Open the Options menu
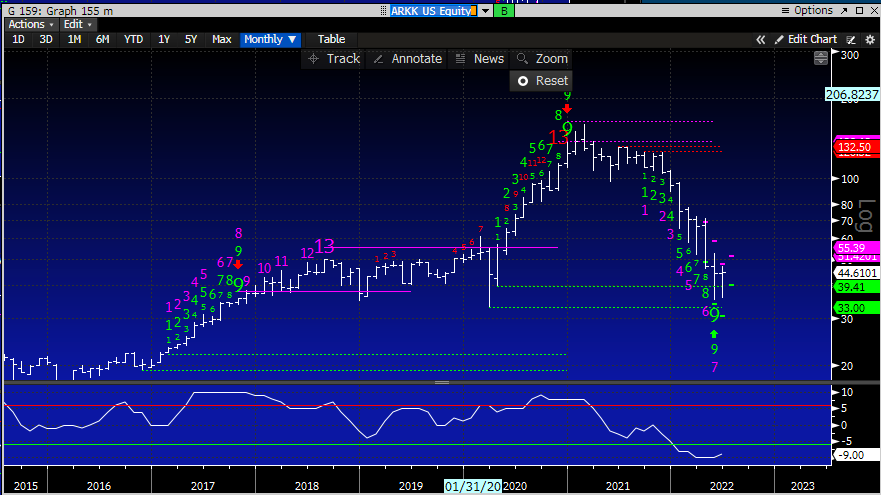This screenshot has height=495, width=881. [807, 11]
